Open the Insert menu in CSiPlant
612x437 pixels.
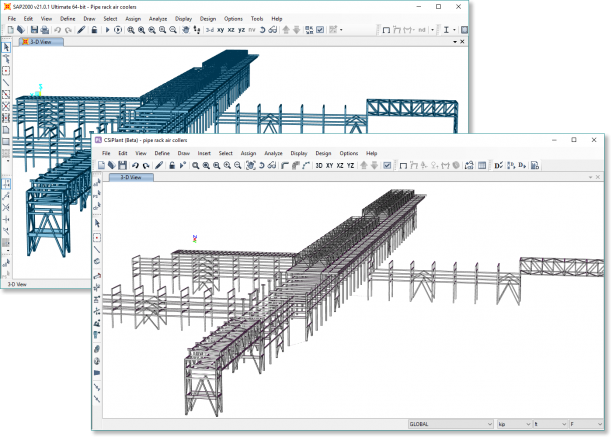pos(204,153)
